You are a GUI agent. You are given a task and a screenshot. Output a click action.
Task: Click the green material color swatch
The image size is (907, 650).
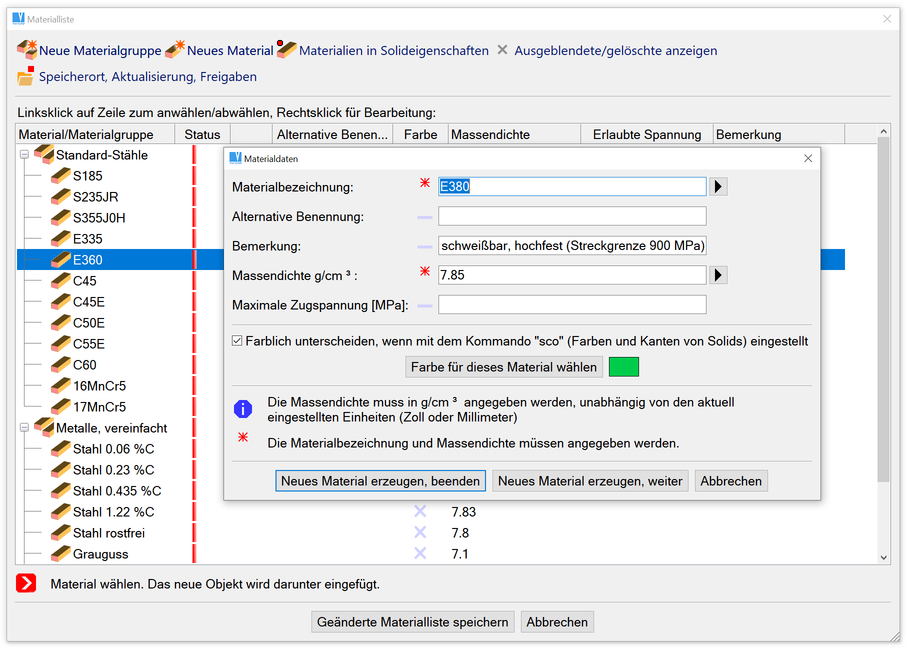coord(624,367)
